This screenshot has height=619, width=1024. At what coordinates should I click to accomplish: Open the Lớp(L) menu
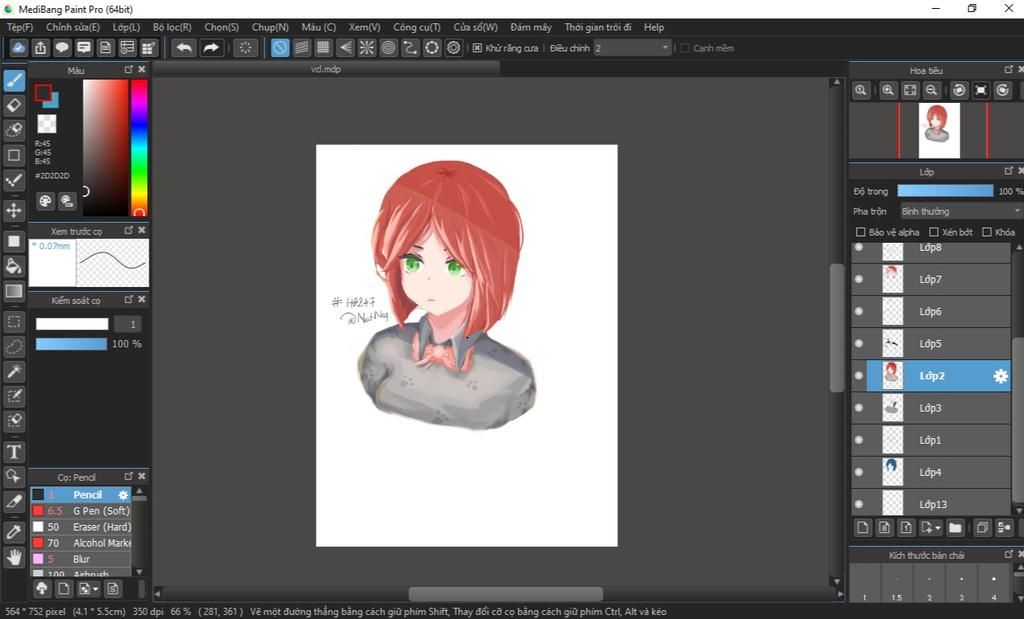tap(126, 27)
